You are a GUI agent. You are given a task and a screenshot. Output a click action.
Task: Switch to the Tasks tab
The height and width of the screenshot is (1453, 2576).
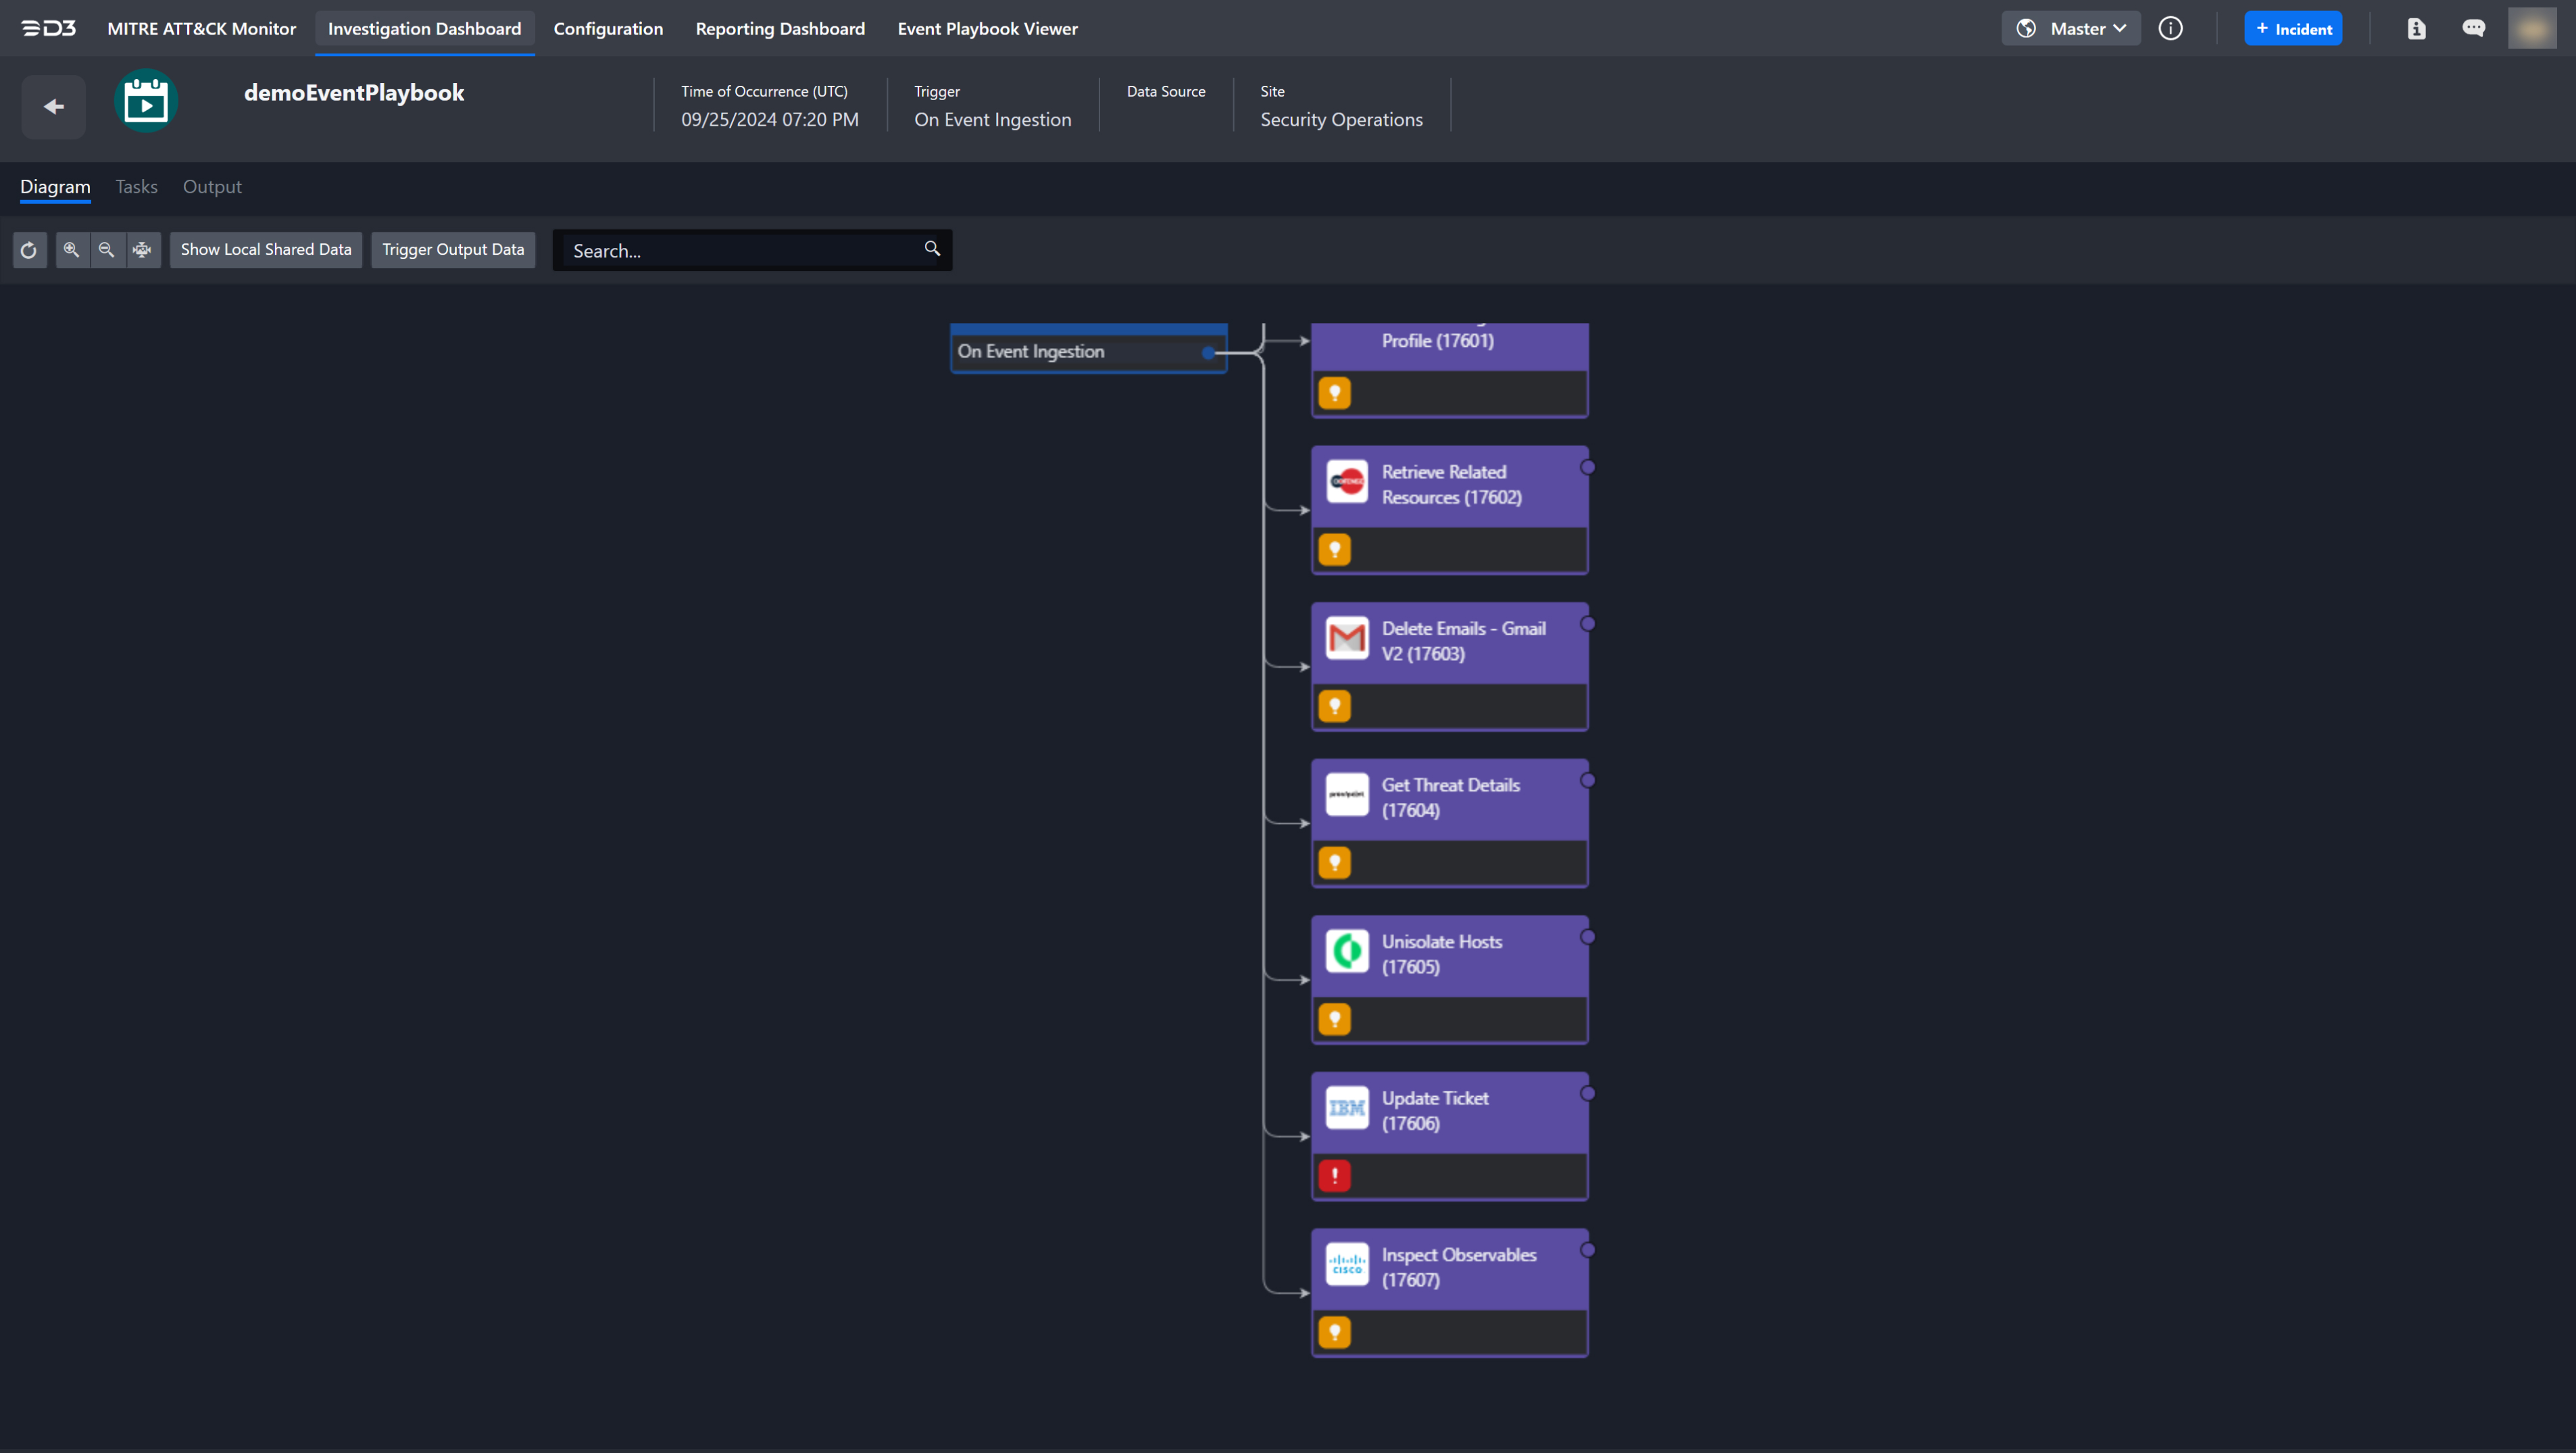[x=136, y=187]
